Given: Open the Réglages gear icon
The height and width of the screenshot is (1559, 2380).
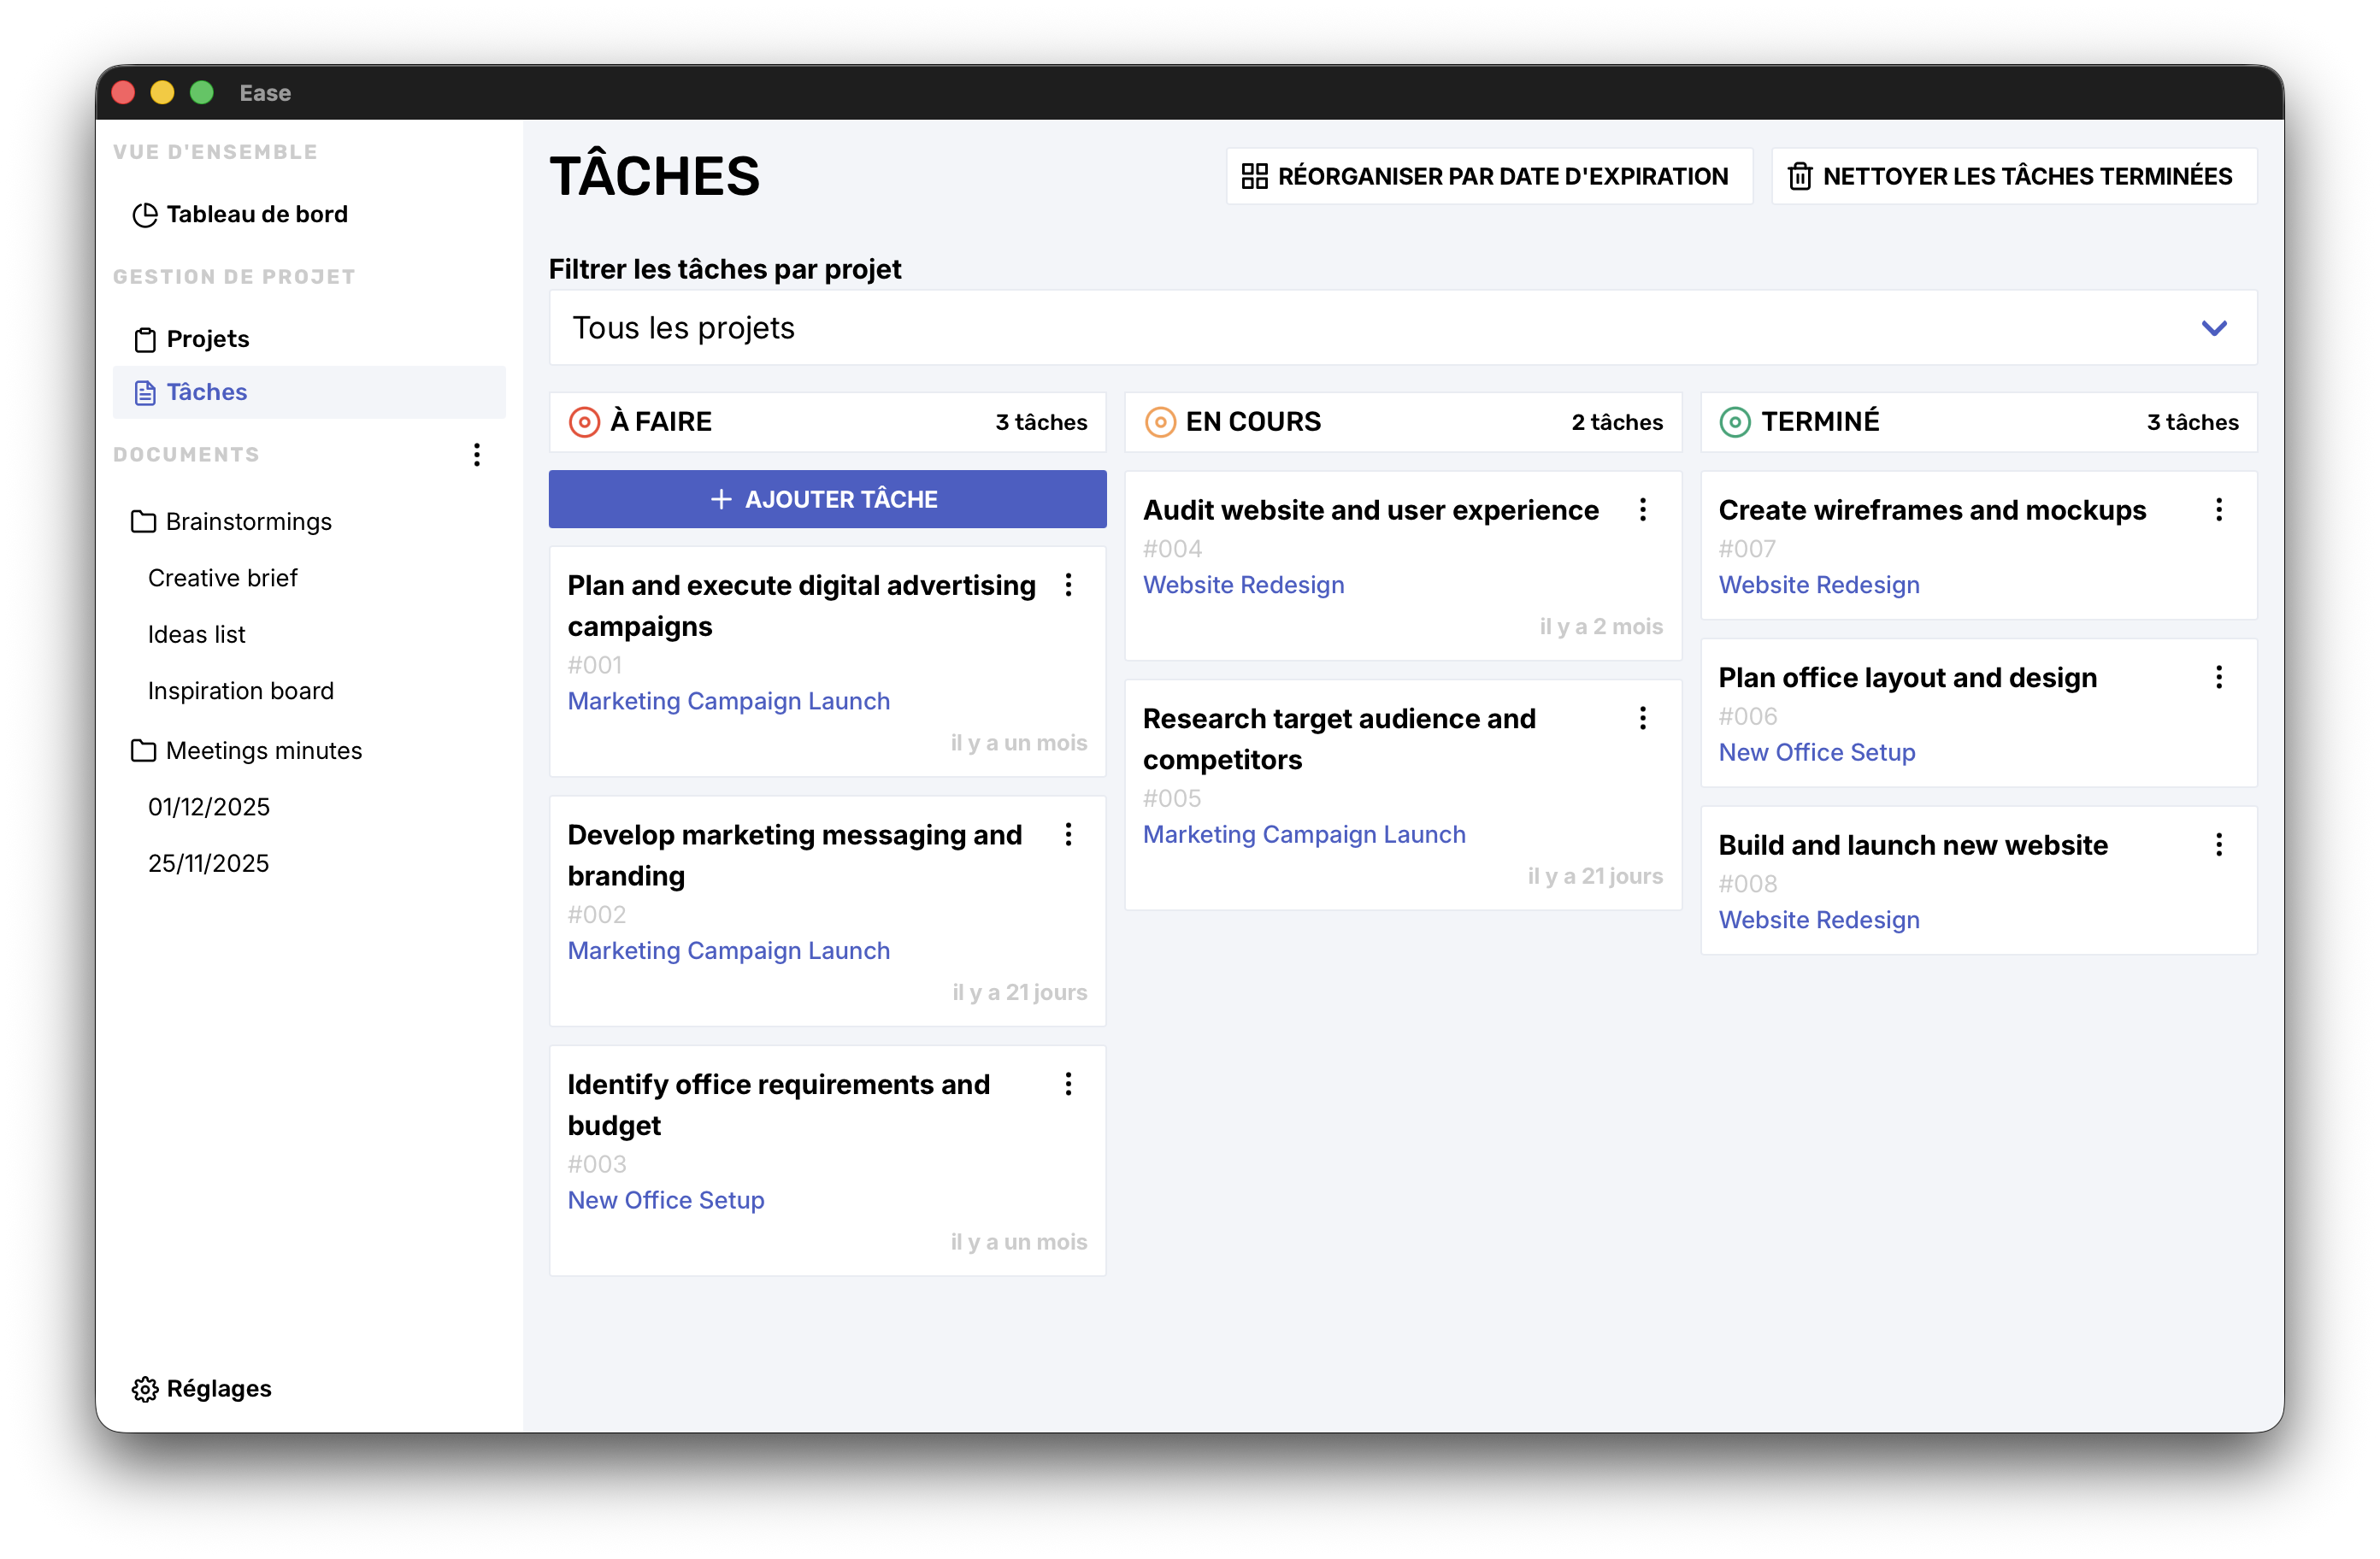Looking at the screenshot, I should point(145,1389).
